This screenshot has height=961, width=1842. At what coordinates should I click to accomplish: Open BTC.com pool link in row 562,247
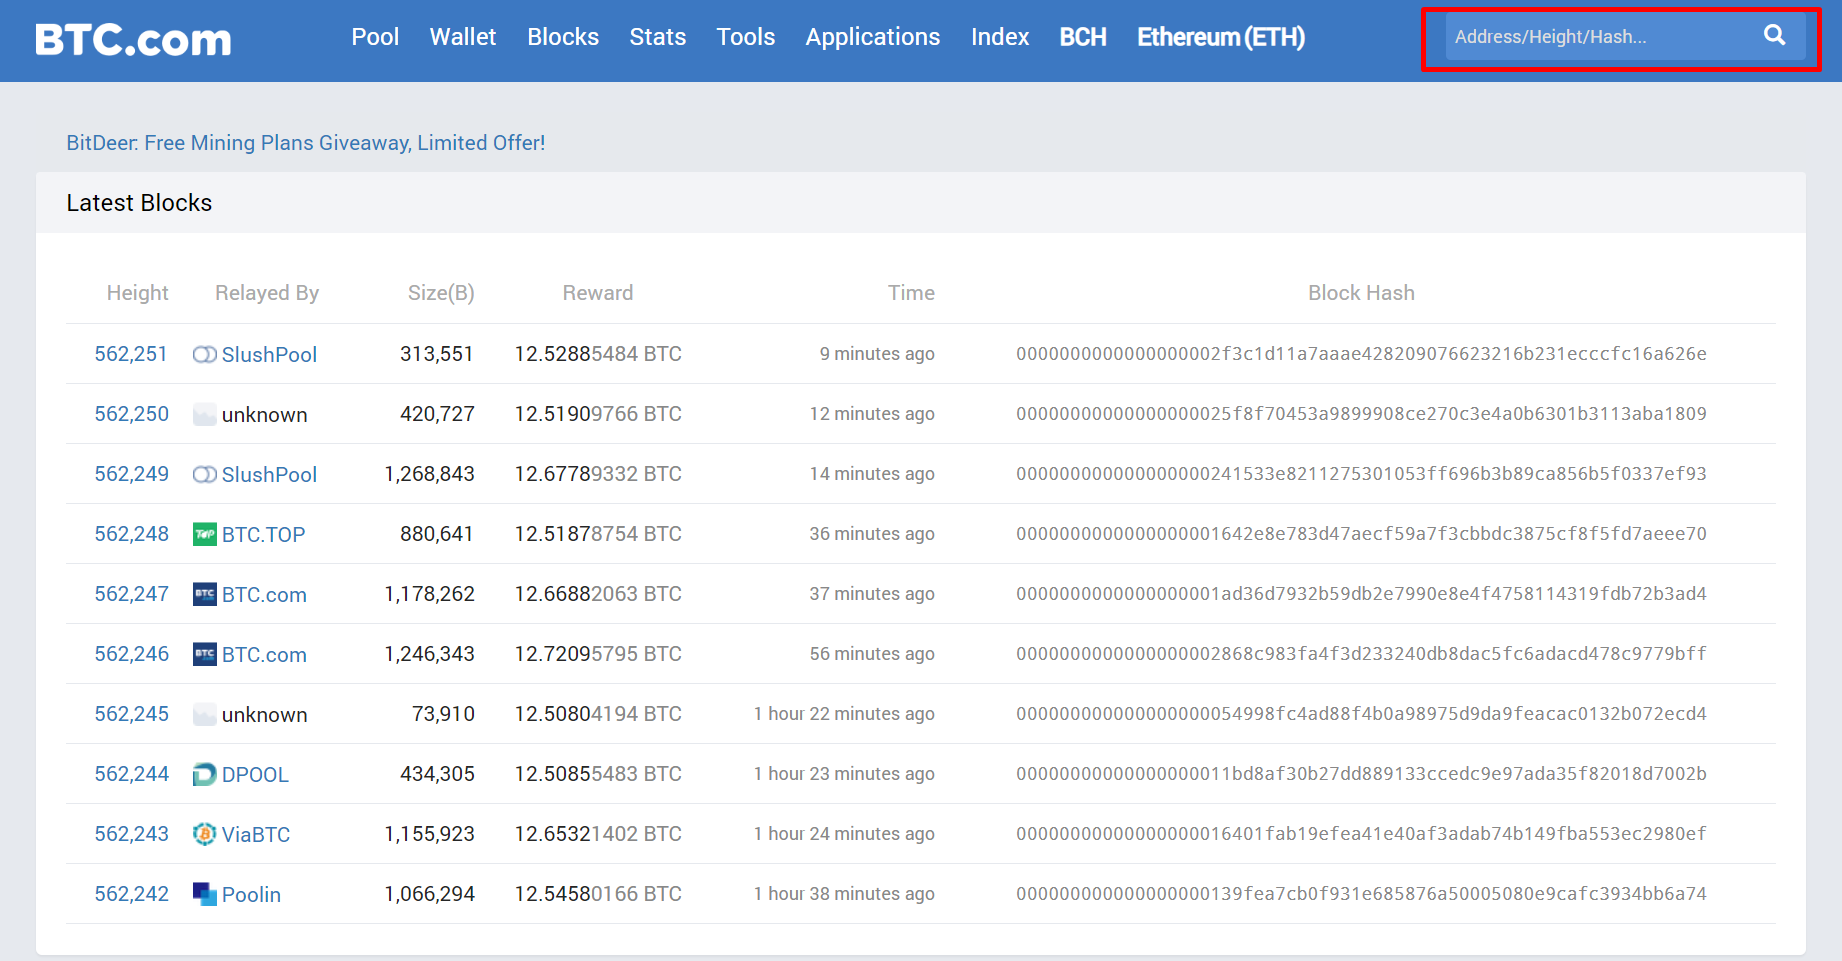(264, 595)
